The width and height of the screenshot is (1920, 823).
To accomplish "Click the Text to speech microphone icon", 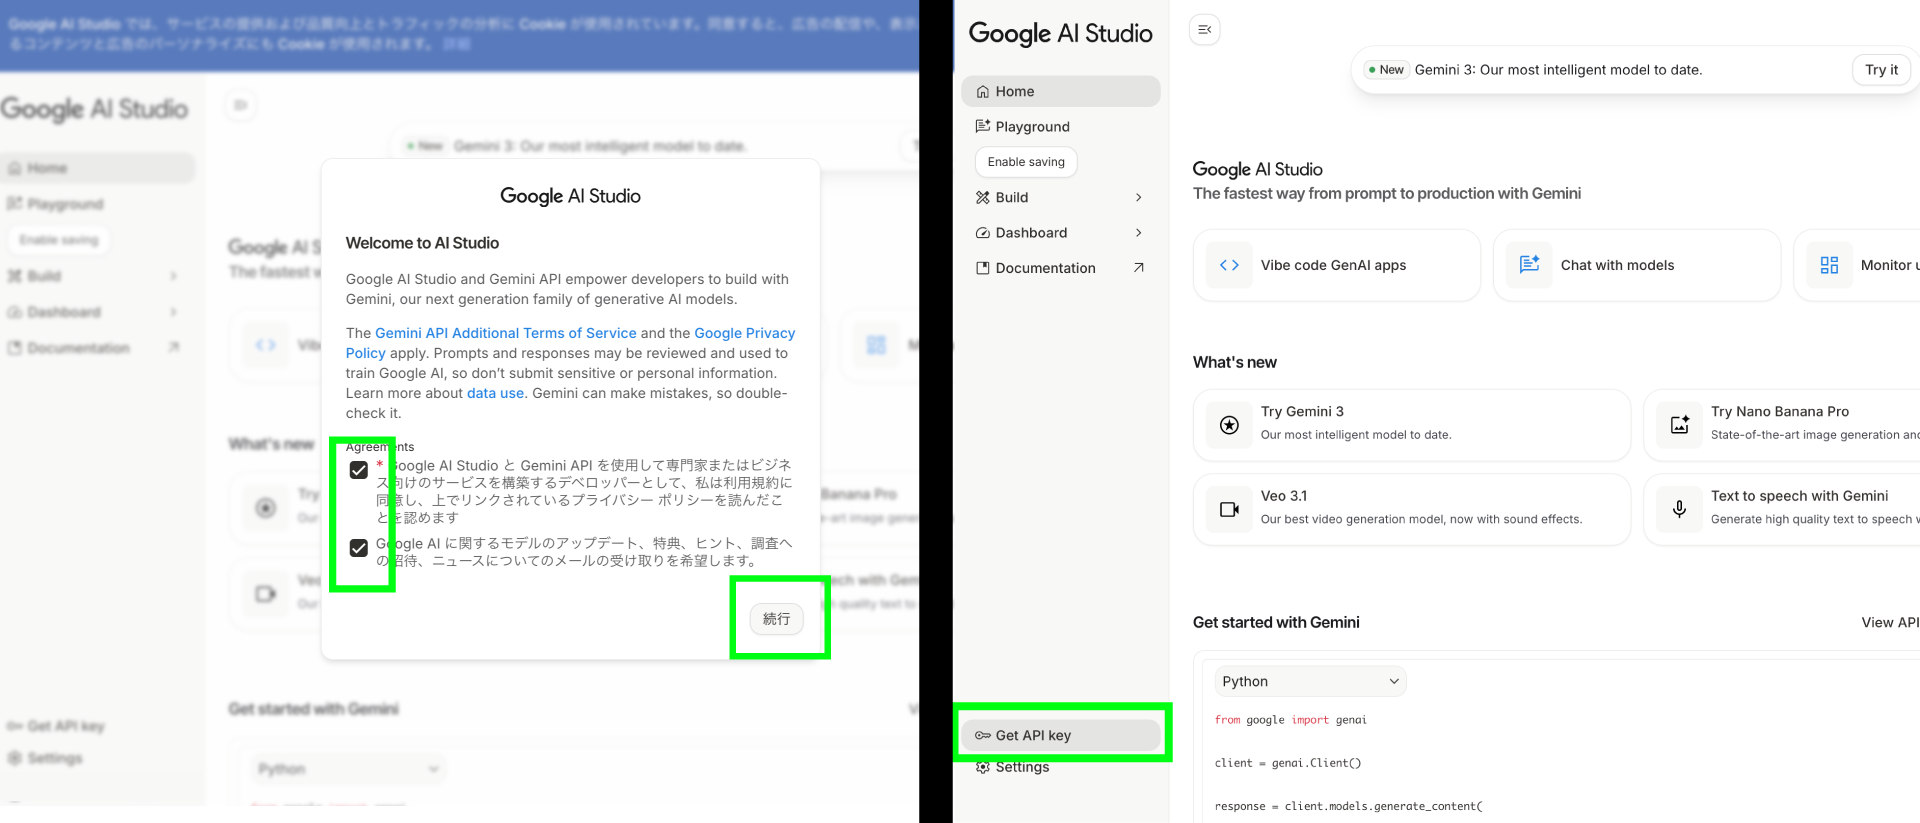I will [1679, 510].
